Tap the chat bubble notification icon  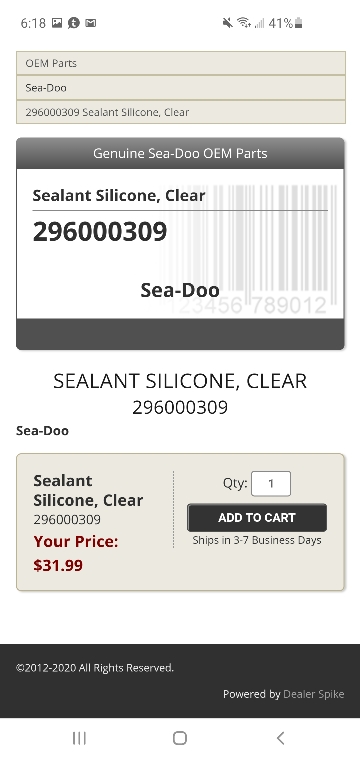(74, 22)
